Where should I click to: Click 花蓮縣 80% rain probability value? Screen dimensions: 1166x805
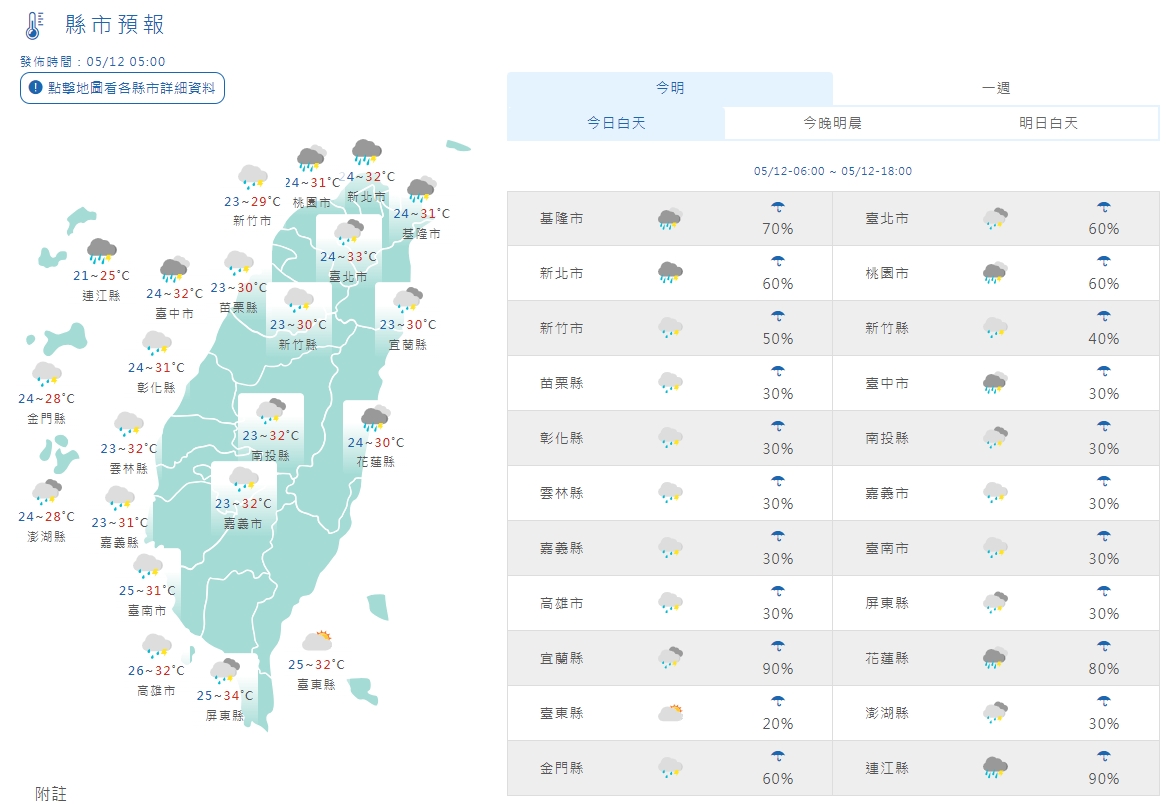pos(1104,668)
